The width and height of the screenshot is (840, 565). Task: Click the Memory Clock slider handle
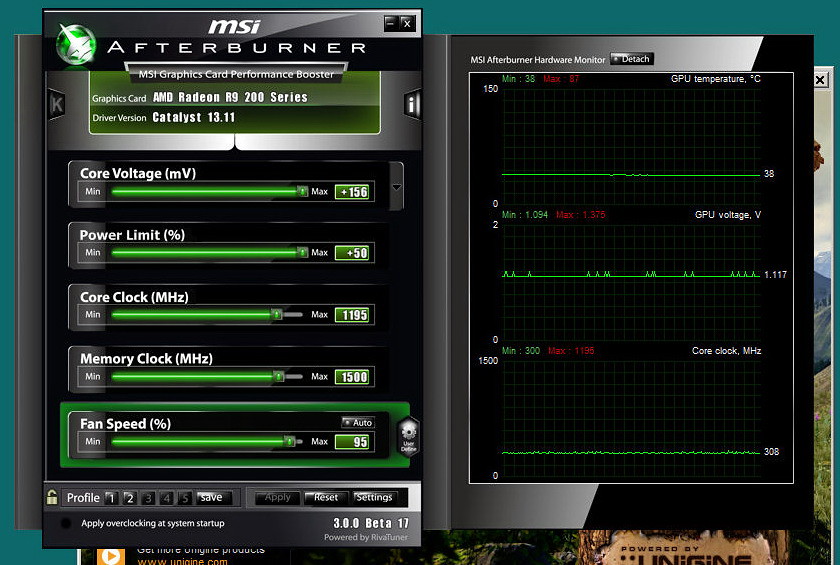[x=277, y=377]
